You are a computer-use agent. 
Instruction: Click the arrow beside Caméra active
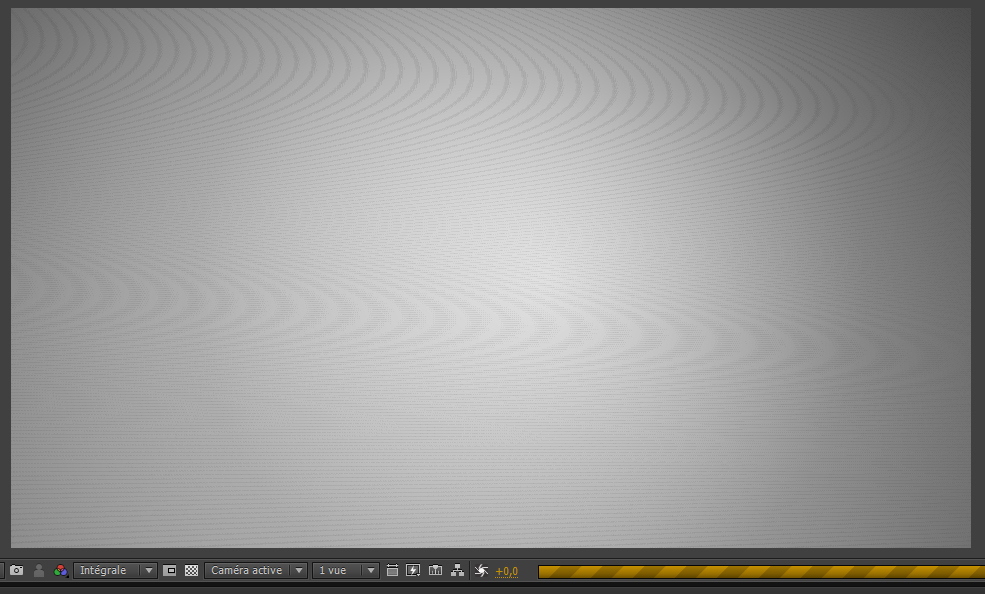click(298, 570)
